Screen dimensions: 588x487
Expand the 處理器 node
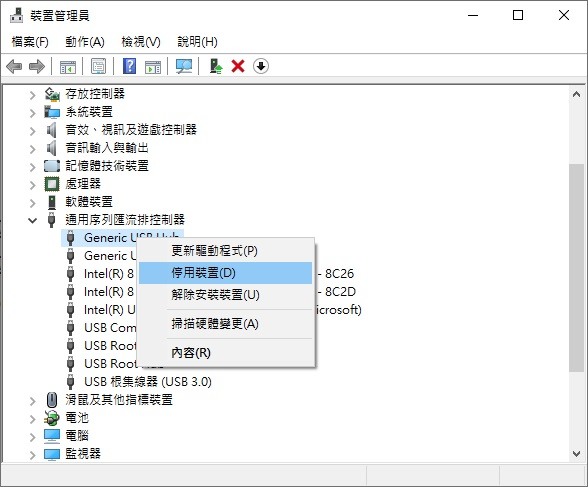33,185
